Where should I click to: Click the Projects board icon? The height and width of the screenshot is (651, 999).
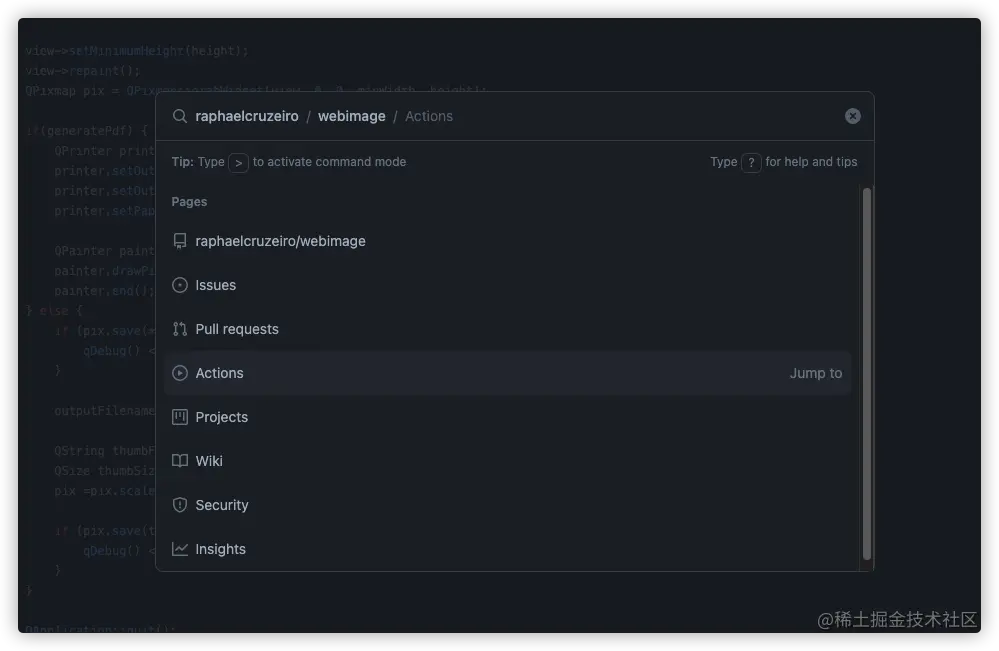(180, 417)
